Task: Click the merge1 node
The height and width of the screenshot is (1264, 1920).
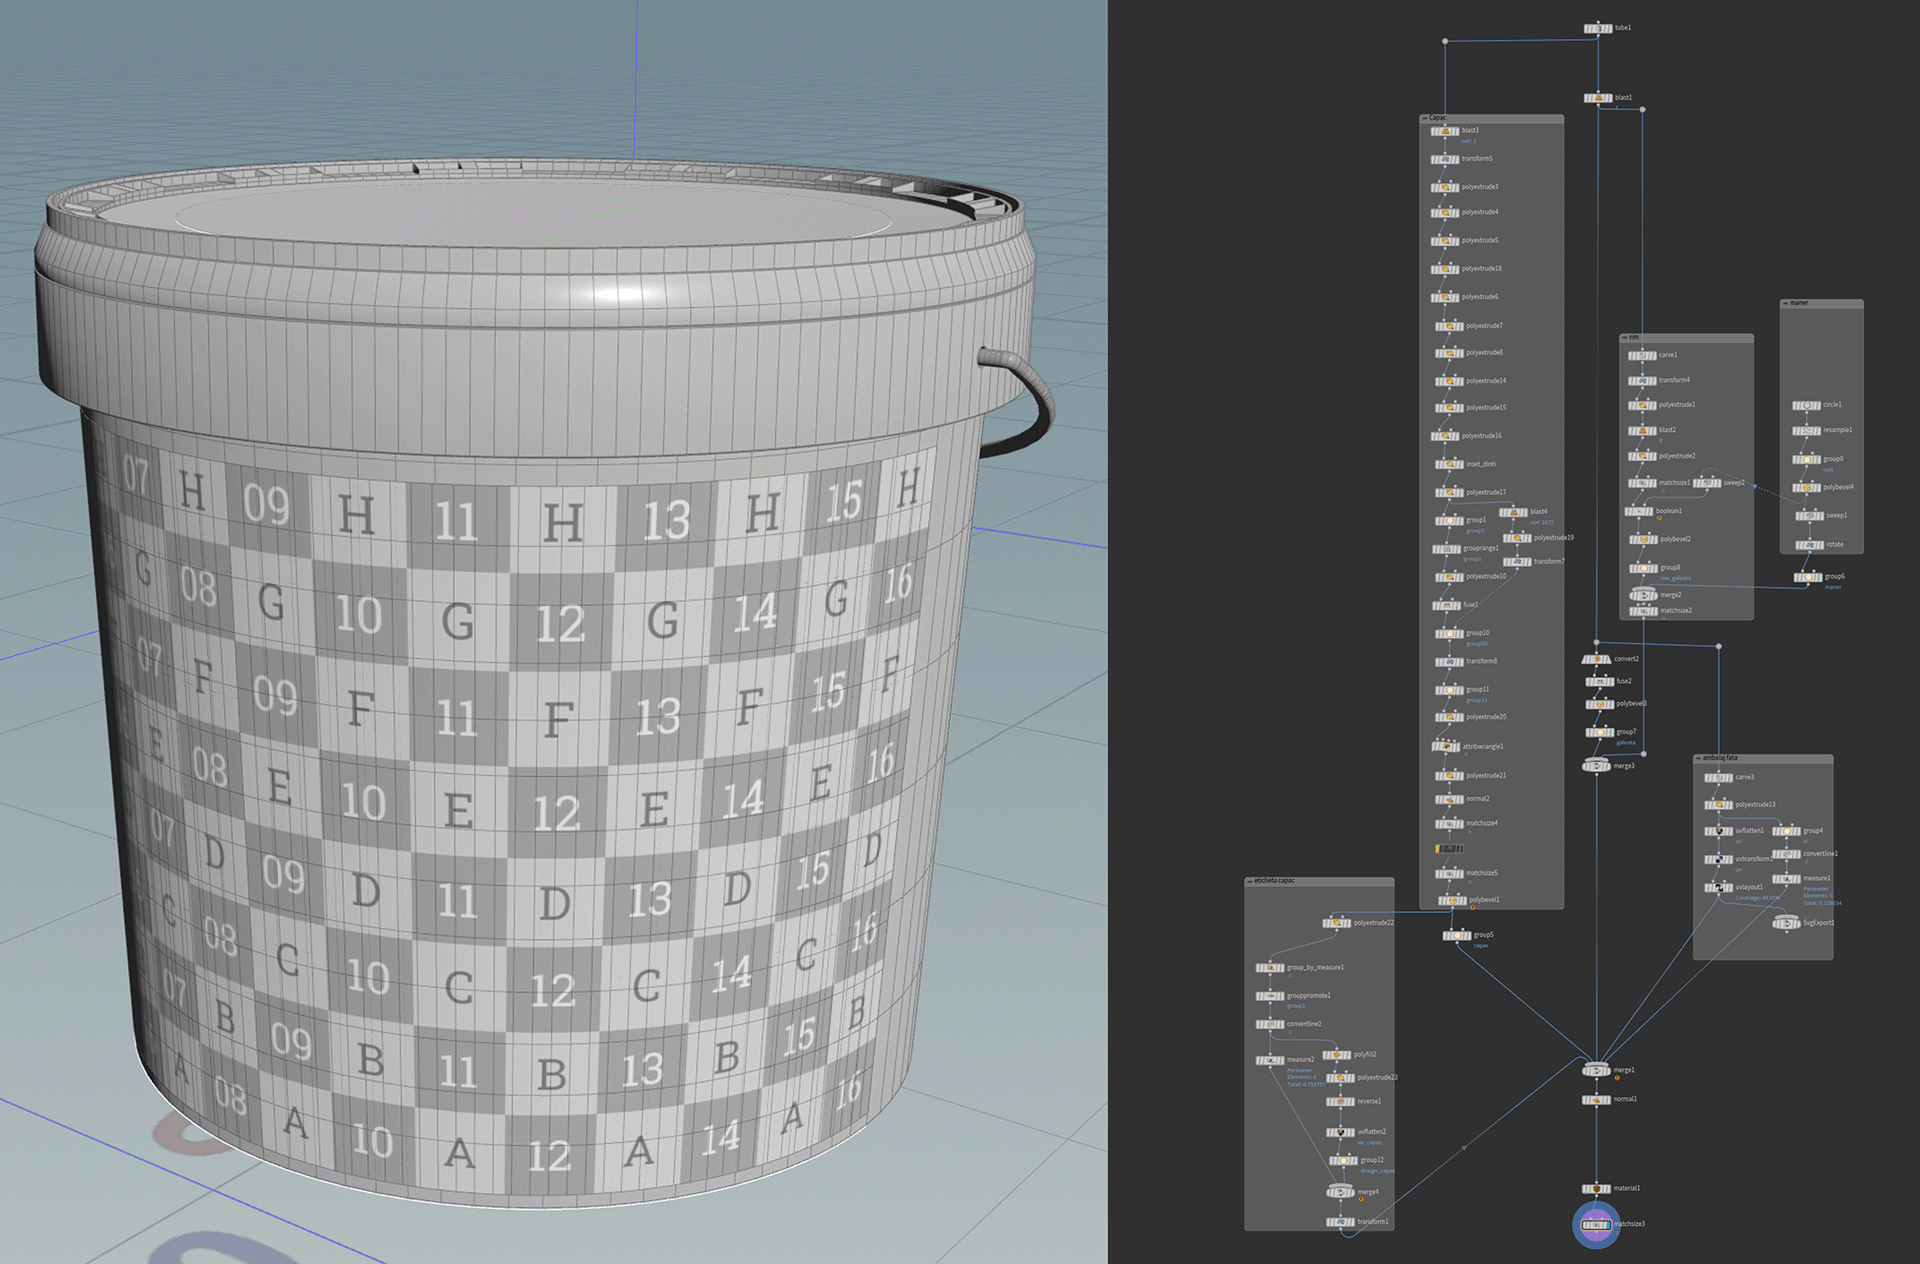Action: coord(1596,1070)
